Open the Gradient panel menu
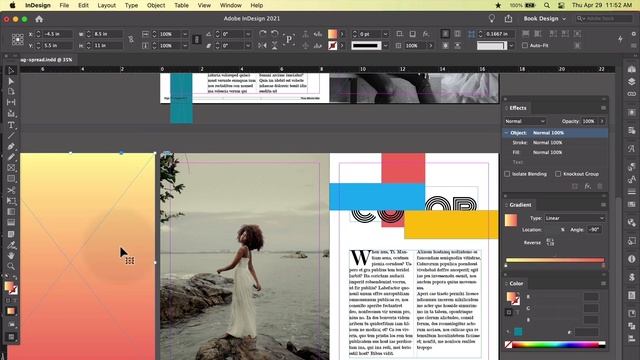640x360 pixels. pyautogui.click(x=603, y=204)
